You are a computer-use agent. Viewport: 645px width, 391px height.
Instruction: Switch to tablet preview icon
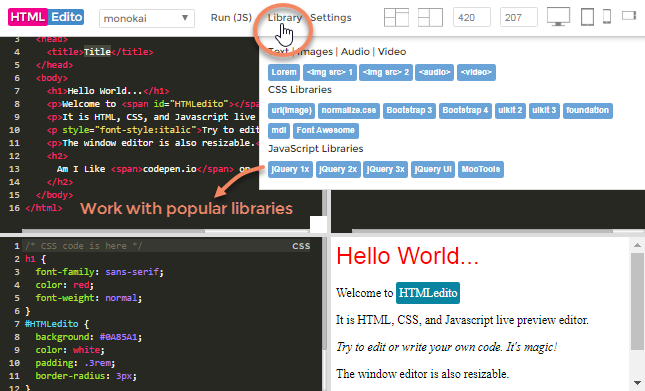coord(587,17)
